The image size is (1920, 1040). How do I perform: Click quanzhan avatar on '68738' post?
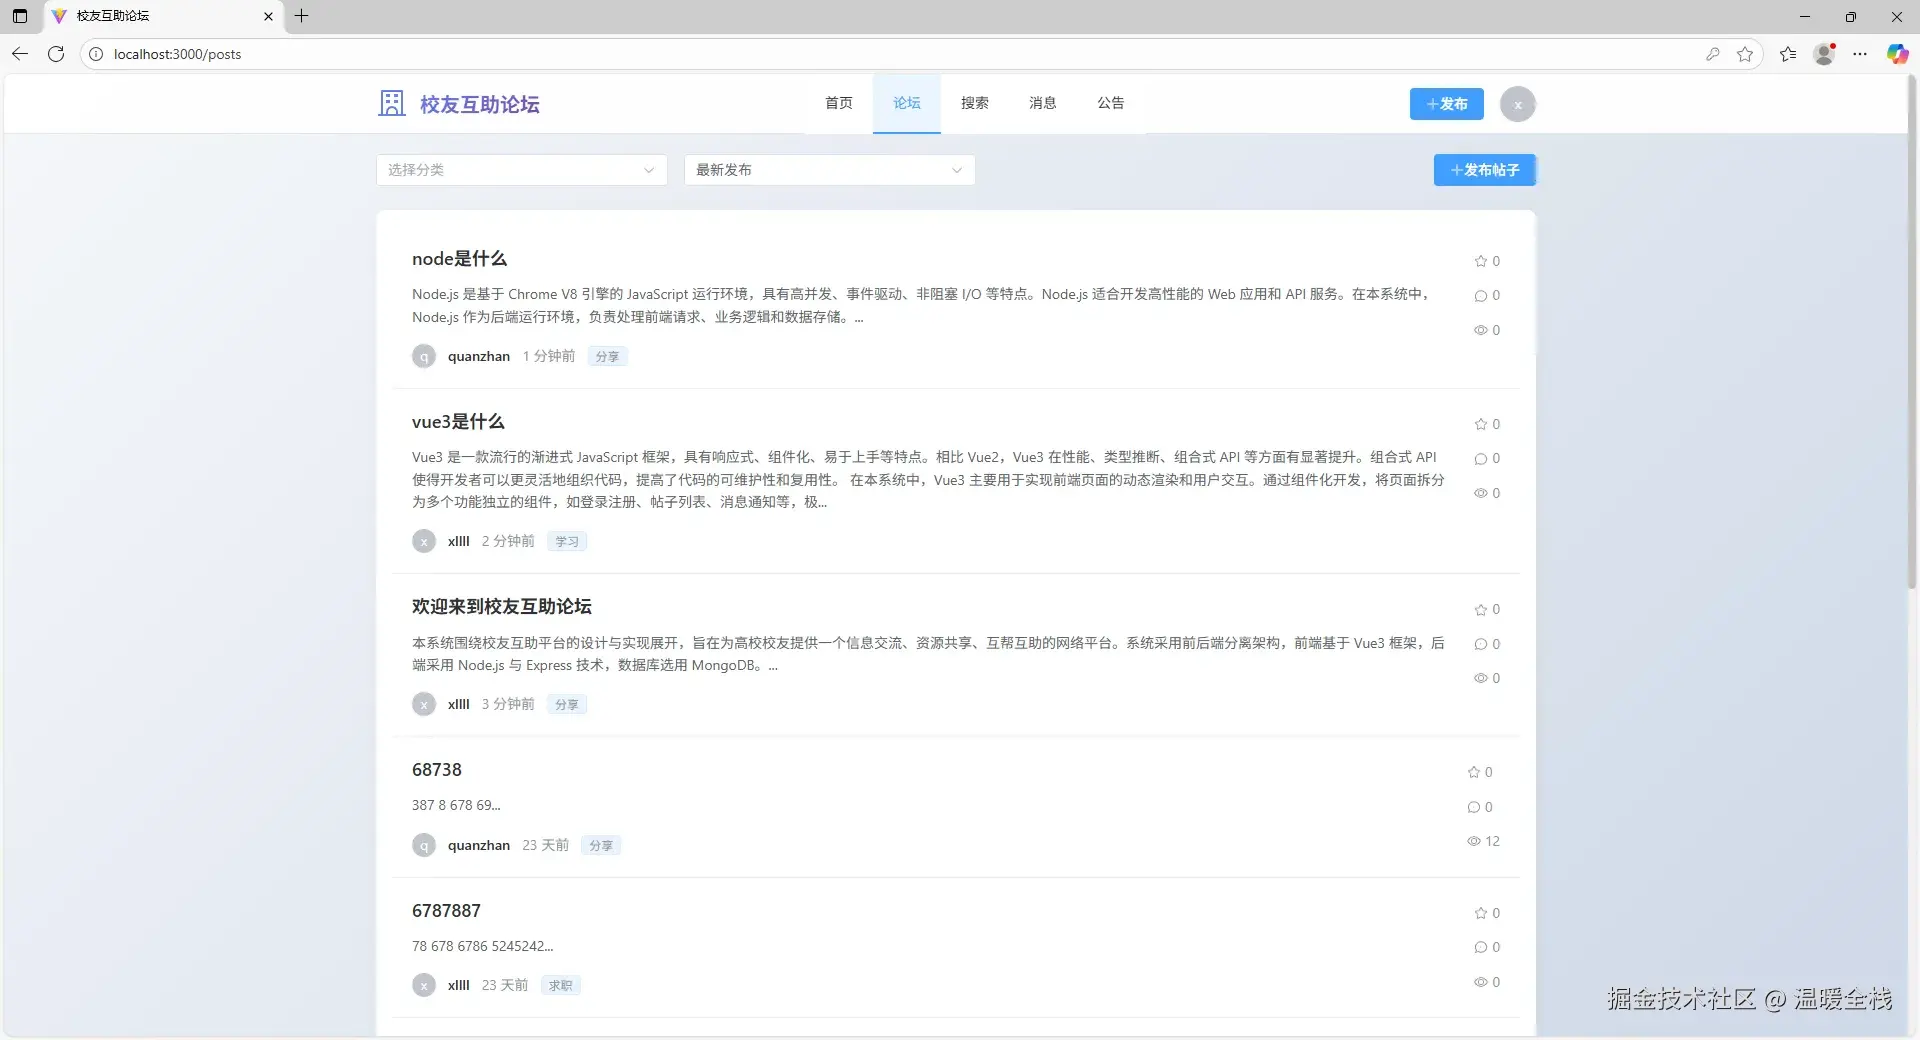point(424,845)
